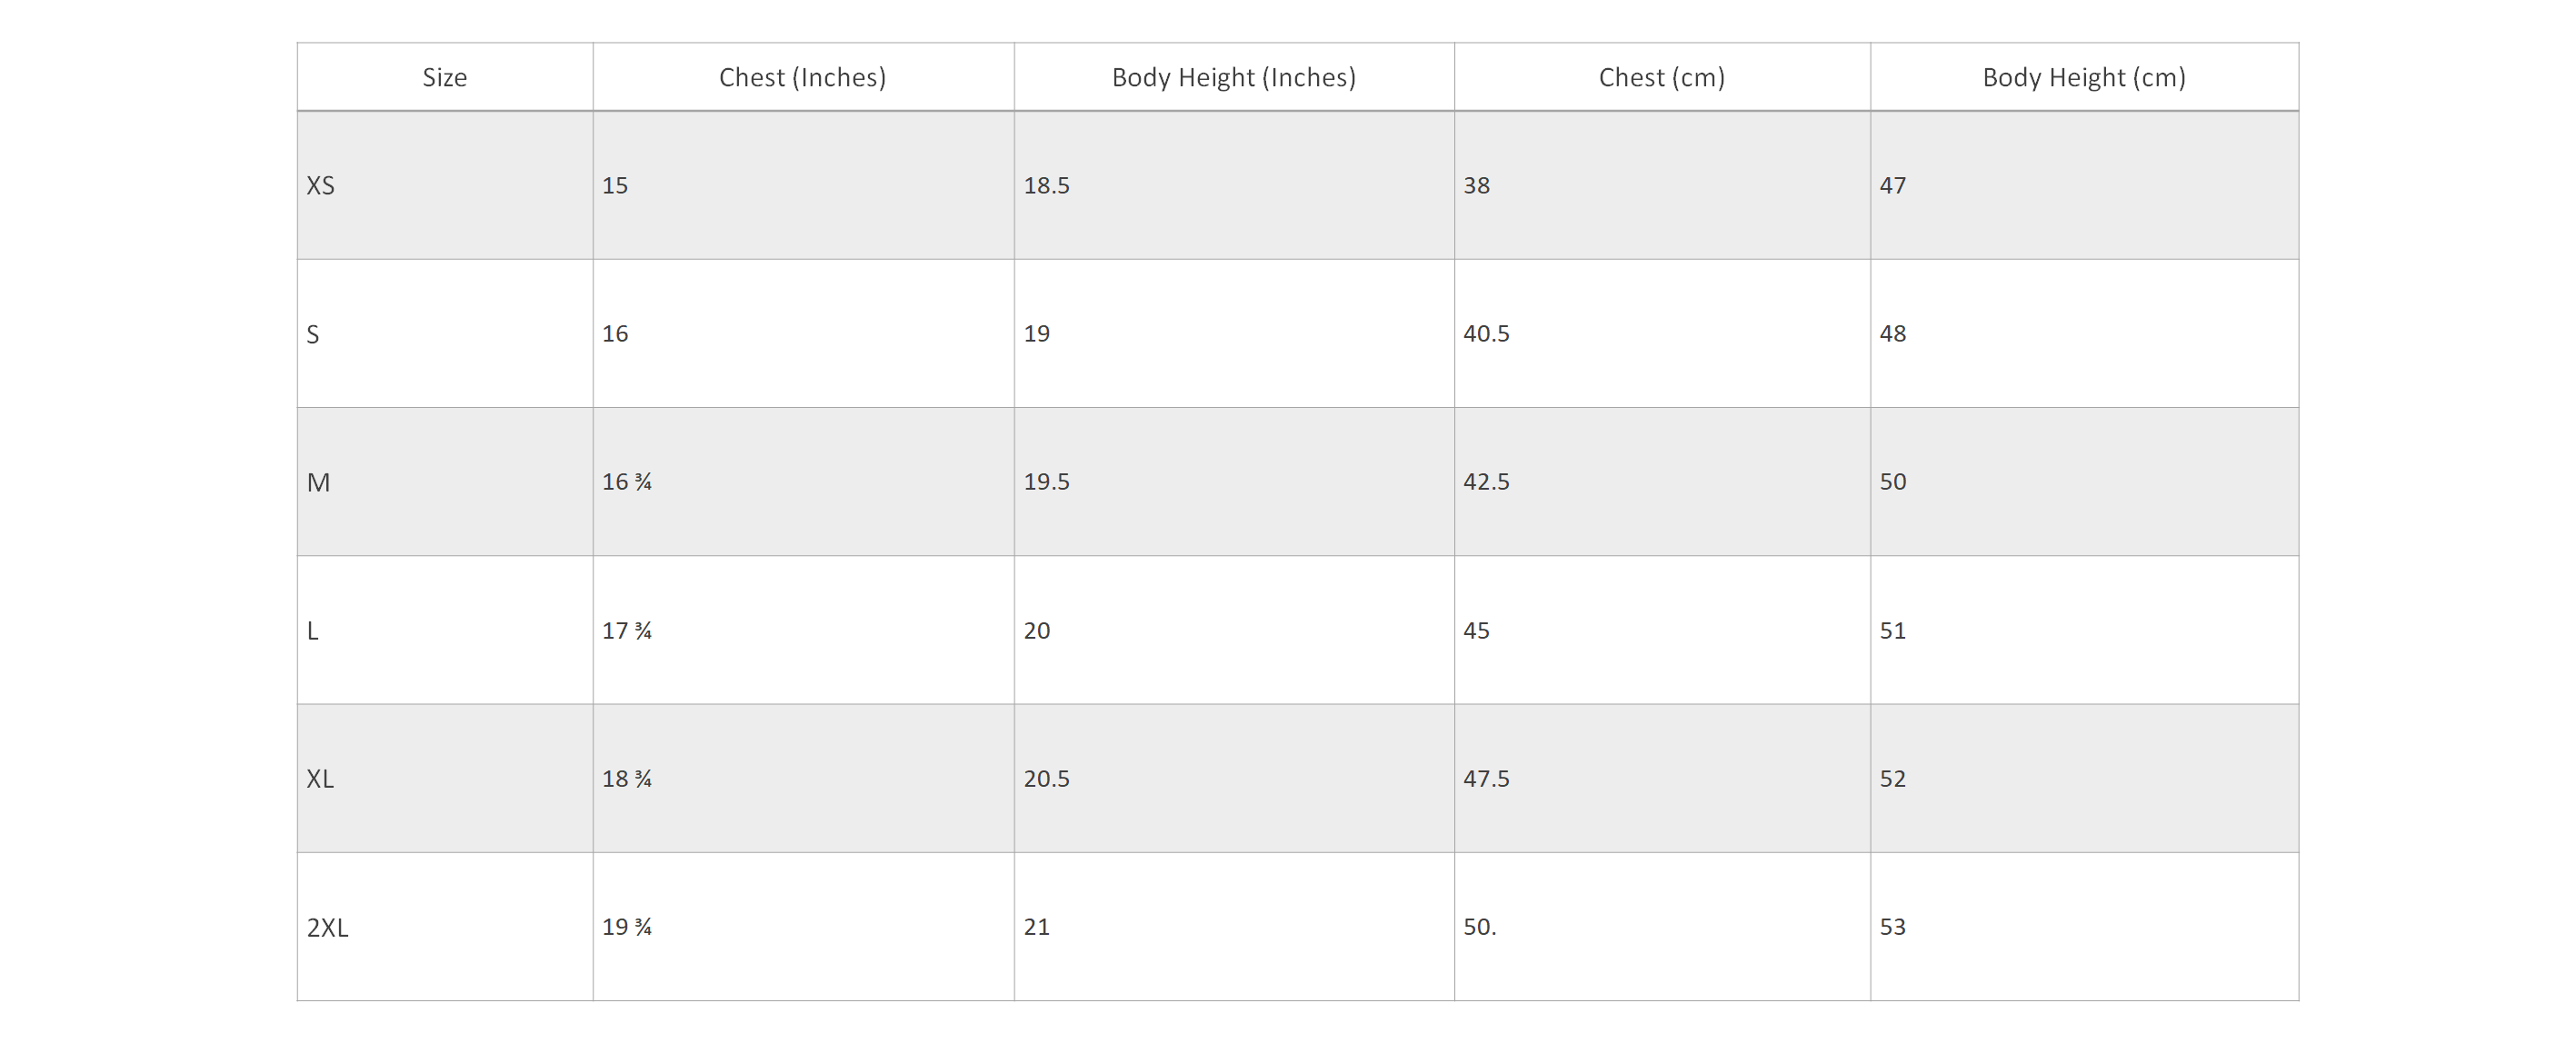2576x1043 pixels.
Task: Select the XL size row label
Action: click(x=445, y=778)
